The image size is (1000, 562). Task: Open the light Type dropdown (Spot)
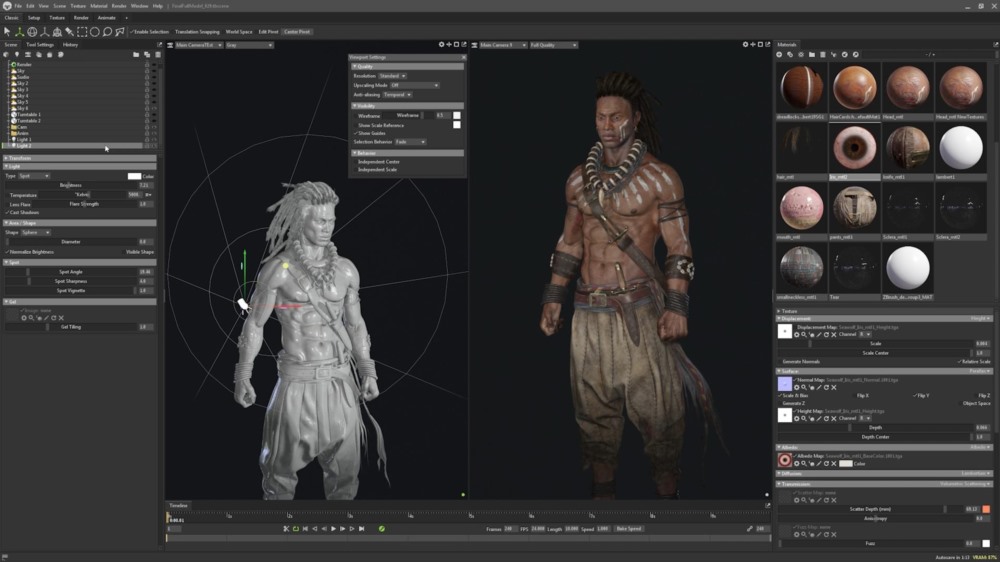[34, 176]
